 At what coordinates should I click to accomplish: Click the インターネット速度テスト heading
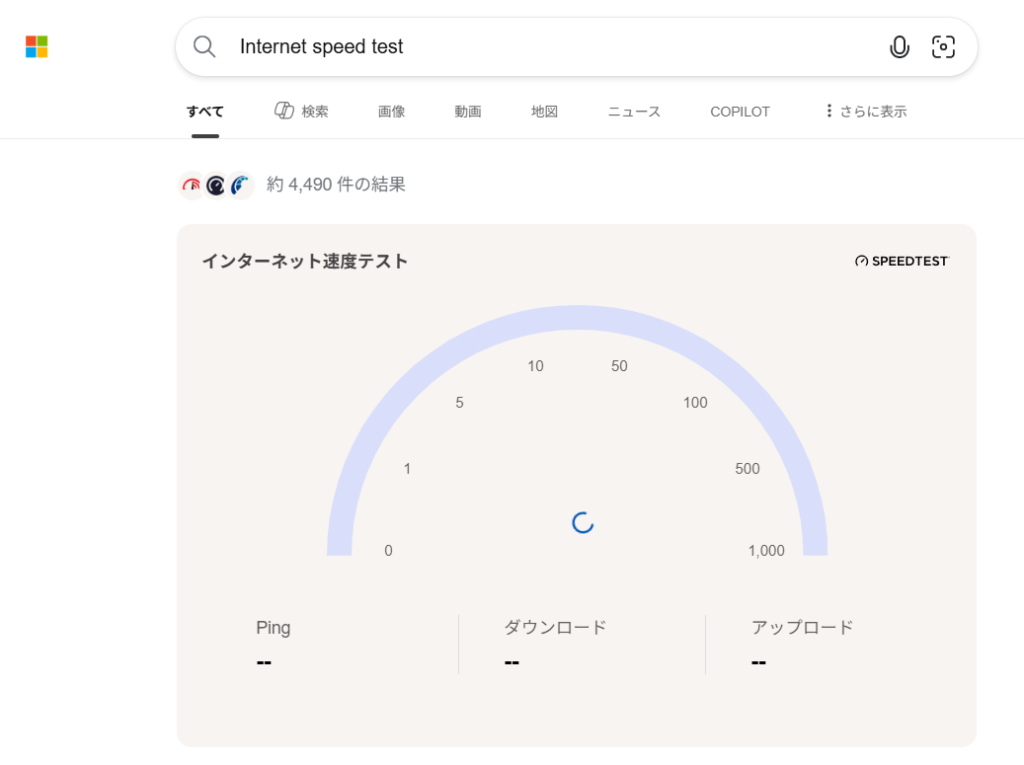[305, 261]
